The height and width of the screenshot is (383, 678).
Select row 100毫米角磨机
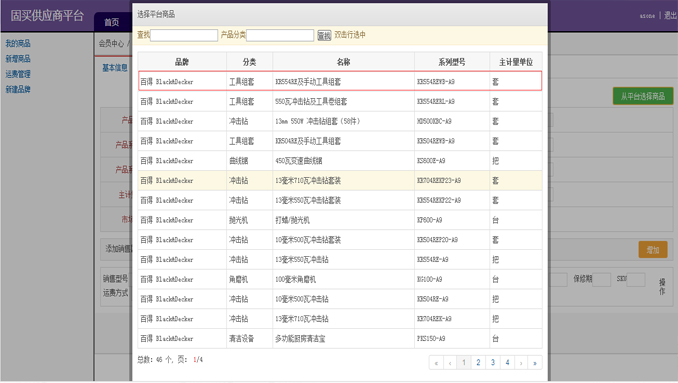click(x=340, y=280)
